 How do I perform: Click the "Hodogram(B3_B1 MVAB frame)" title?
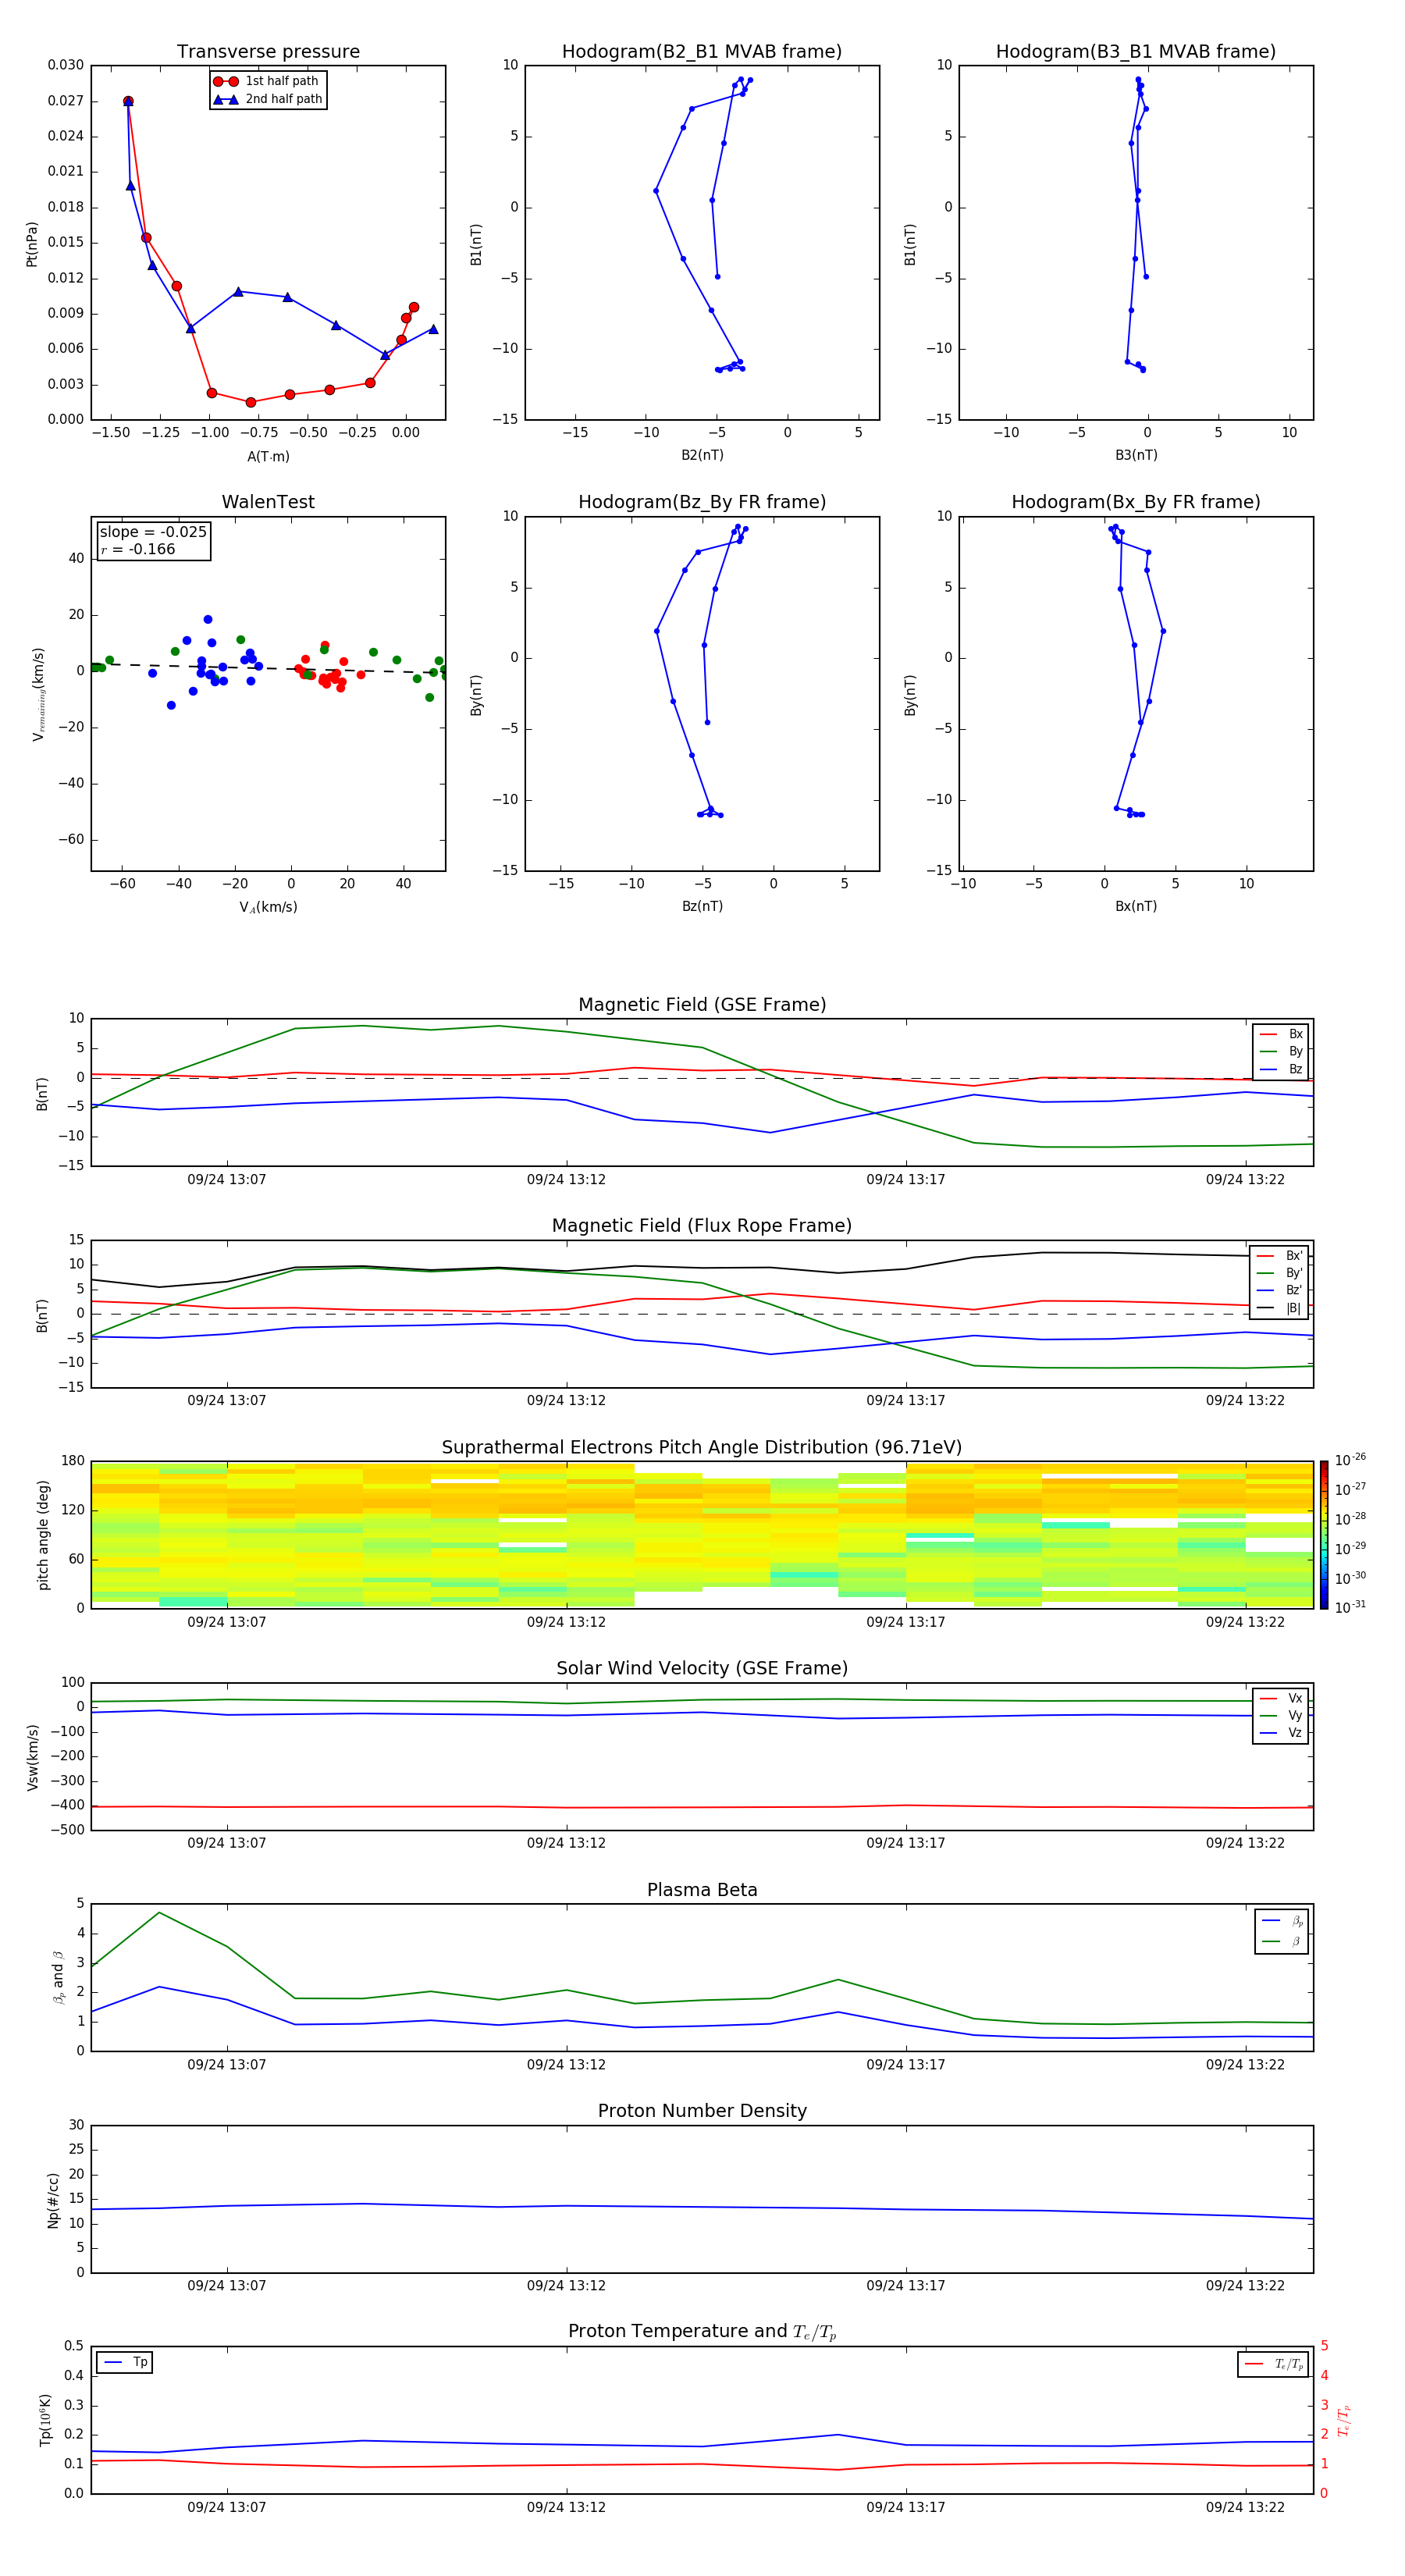coord(1136,52)
